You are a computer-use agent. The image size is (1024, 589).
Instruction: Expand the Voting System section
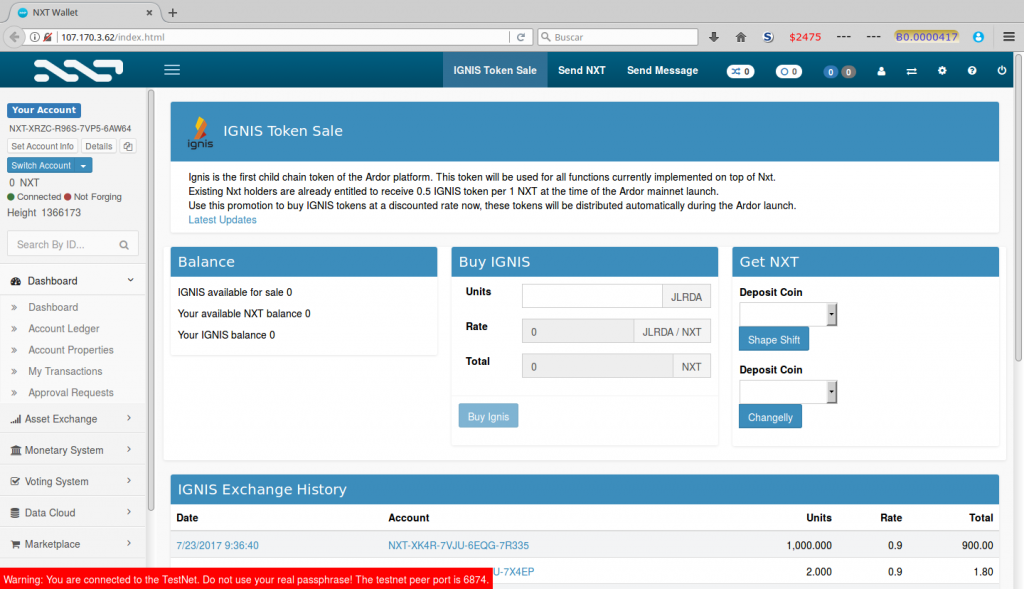(x=72, y=481)
